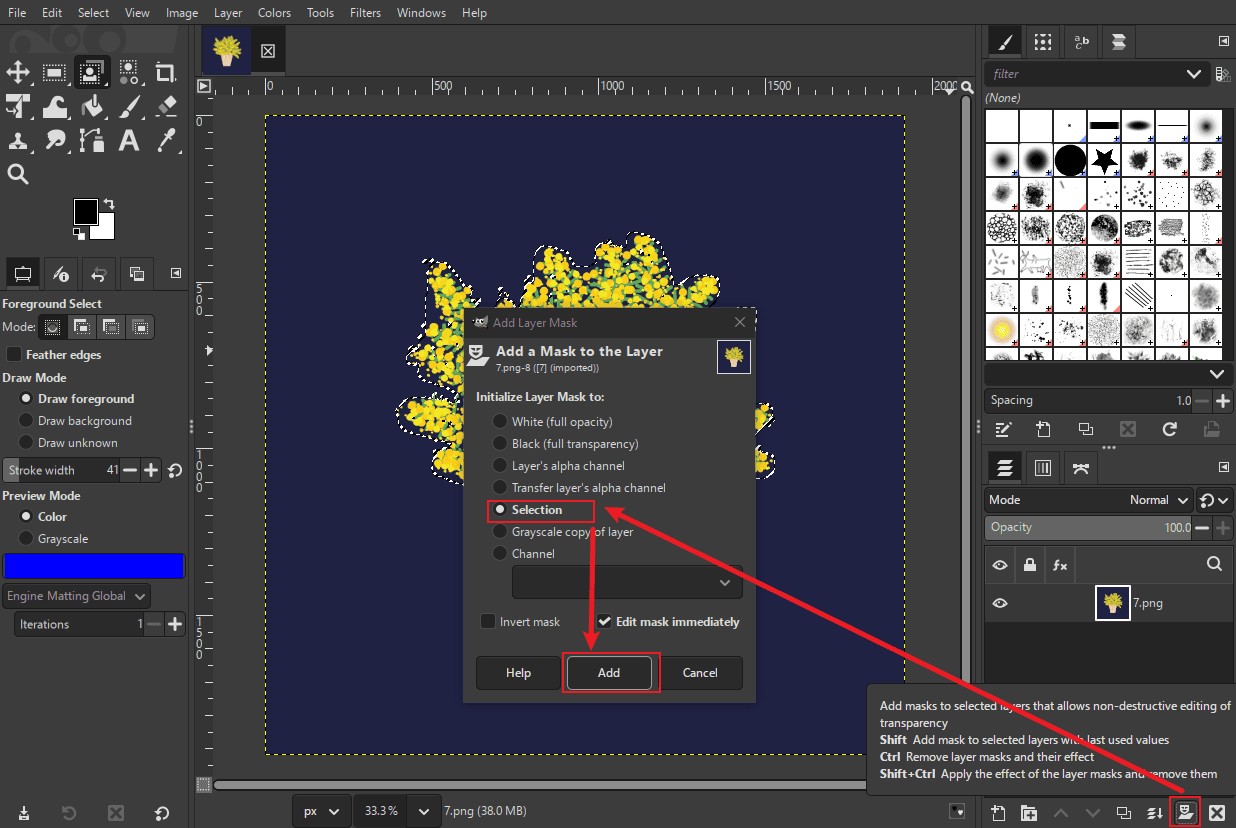Click the 7.png layer thumbnail
Image resolution: width=1236 pixels, height=828 pixels.
(x=1113, y=602)
